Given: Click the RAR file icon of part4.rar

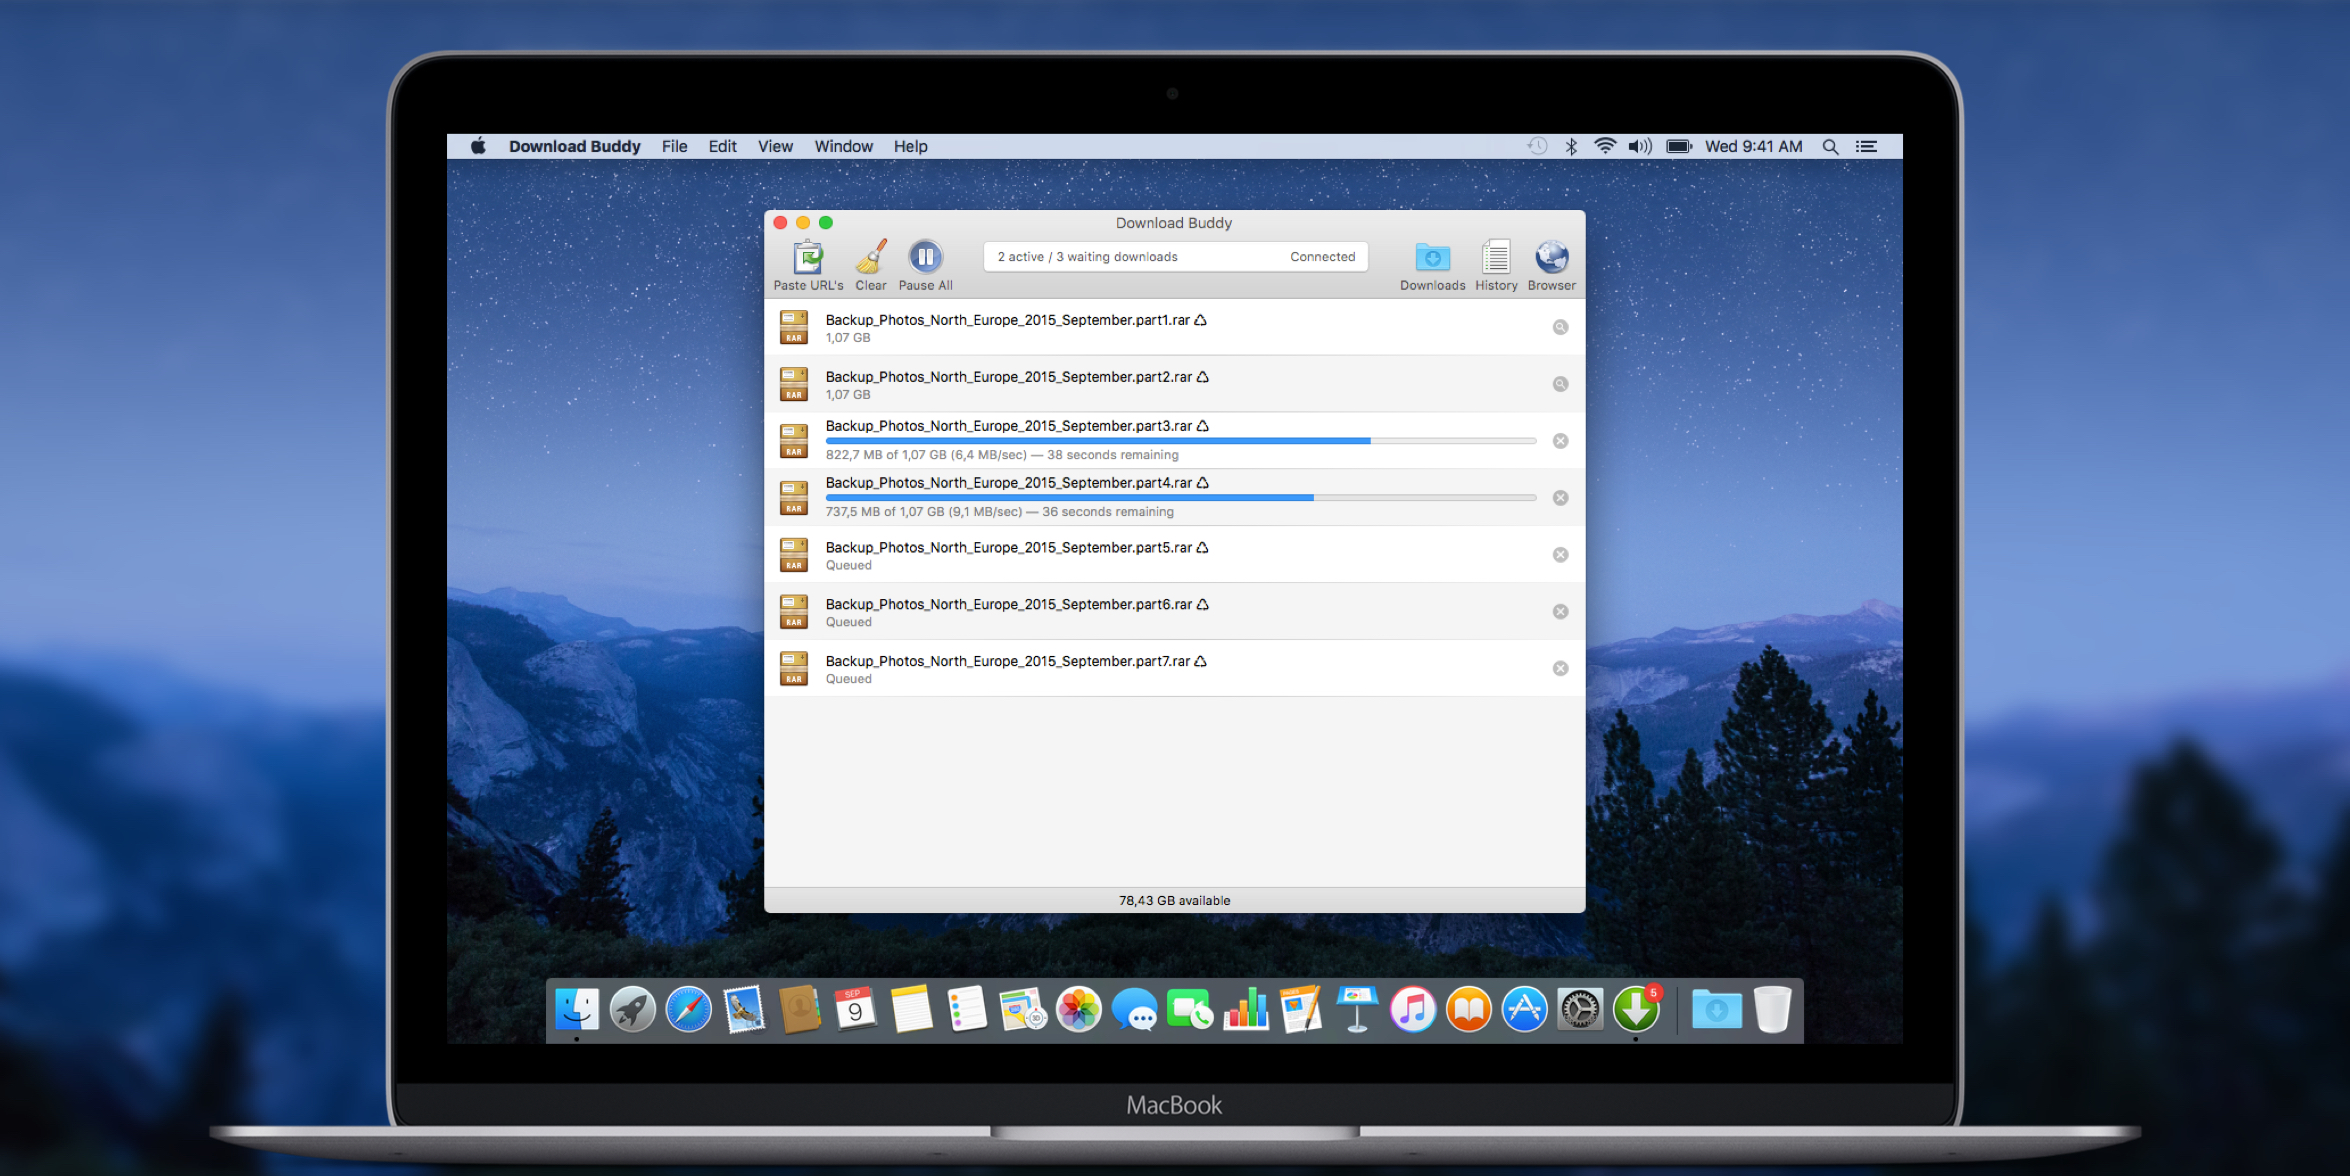Looking at the screenshot, I should pyautogui.click(x=794, y=498).
